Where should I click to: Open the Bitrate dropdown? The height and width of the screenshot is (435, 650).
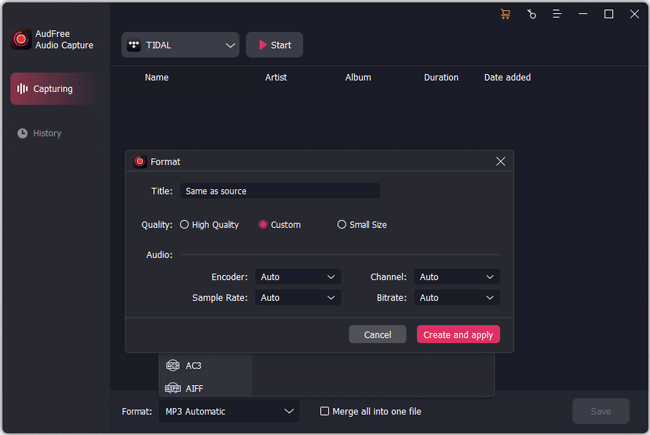[x=457, y=298]
